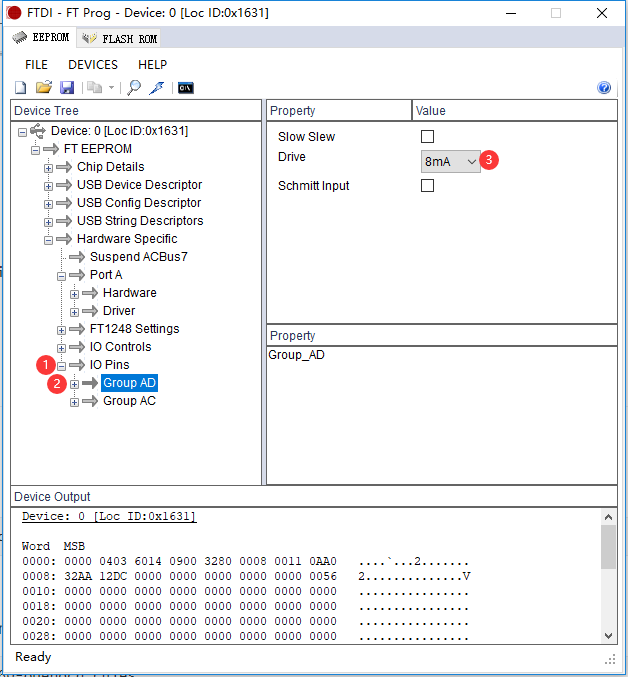The width and height of the screenshot is (628, 677).
Task: Expand the Group AC node
Action: 74,402
